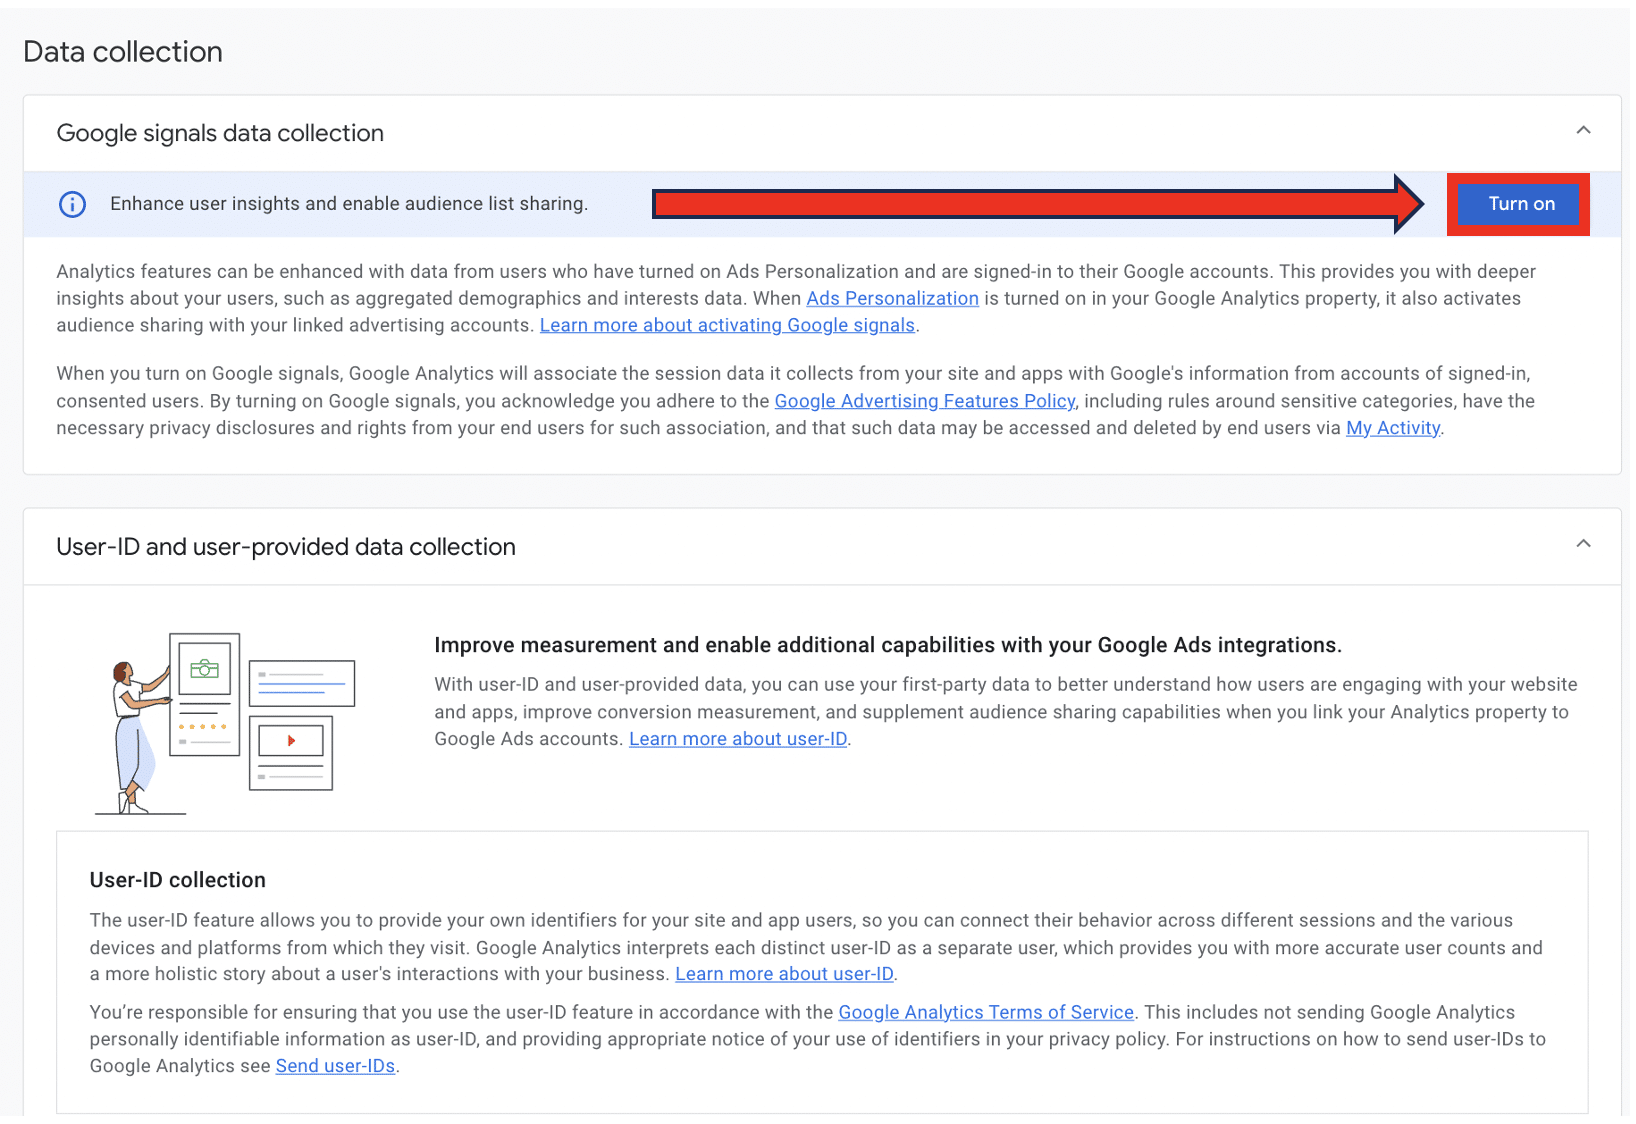This screenshot has width=1636, height=1124.
Task: Open the Send user-IDs link
Action: (334, 1065)
